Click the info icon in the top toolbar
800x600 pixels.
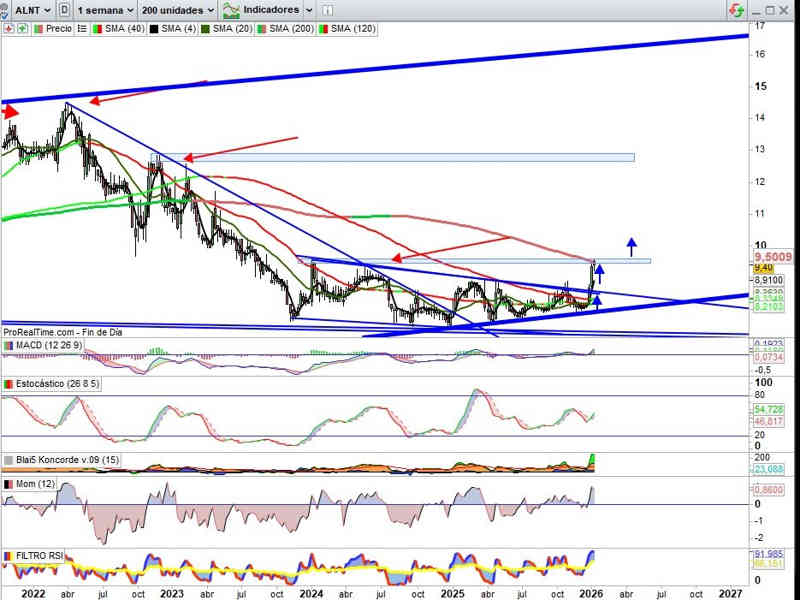click(329, 10)
